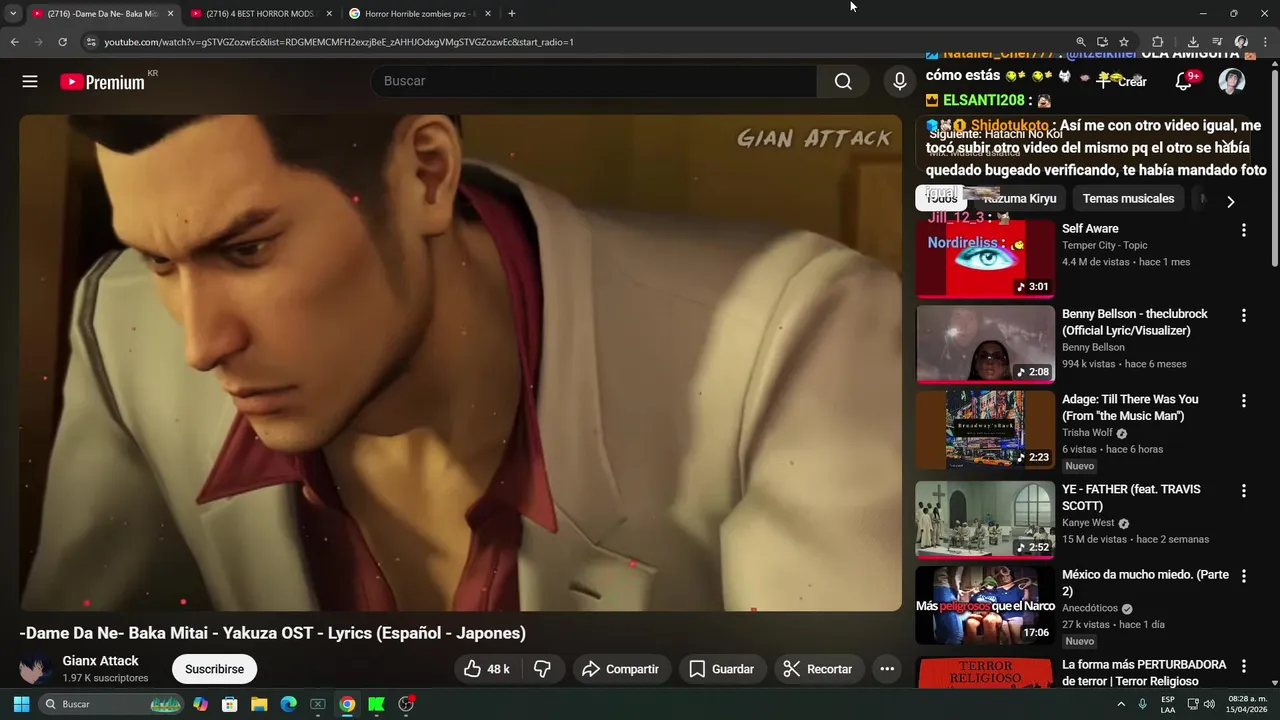Bookmark this page with the star
The width and height of the screenshot is (1280, 720).
click(x=1124, y=42)
